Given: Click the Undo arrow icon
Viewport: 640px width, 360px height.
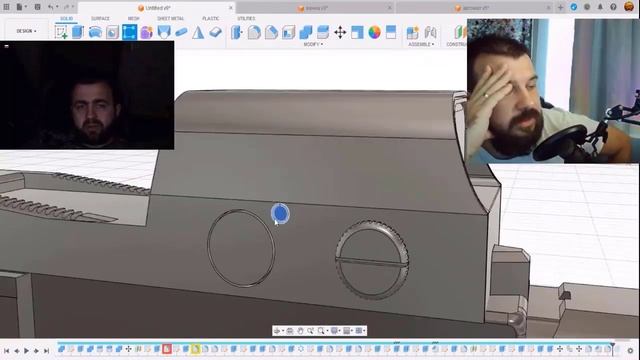Looking at the screenshot, I should click(x=51, y=7).
